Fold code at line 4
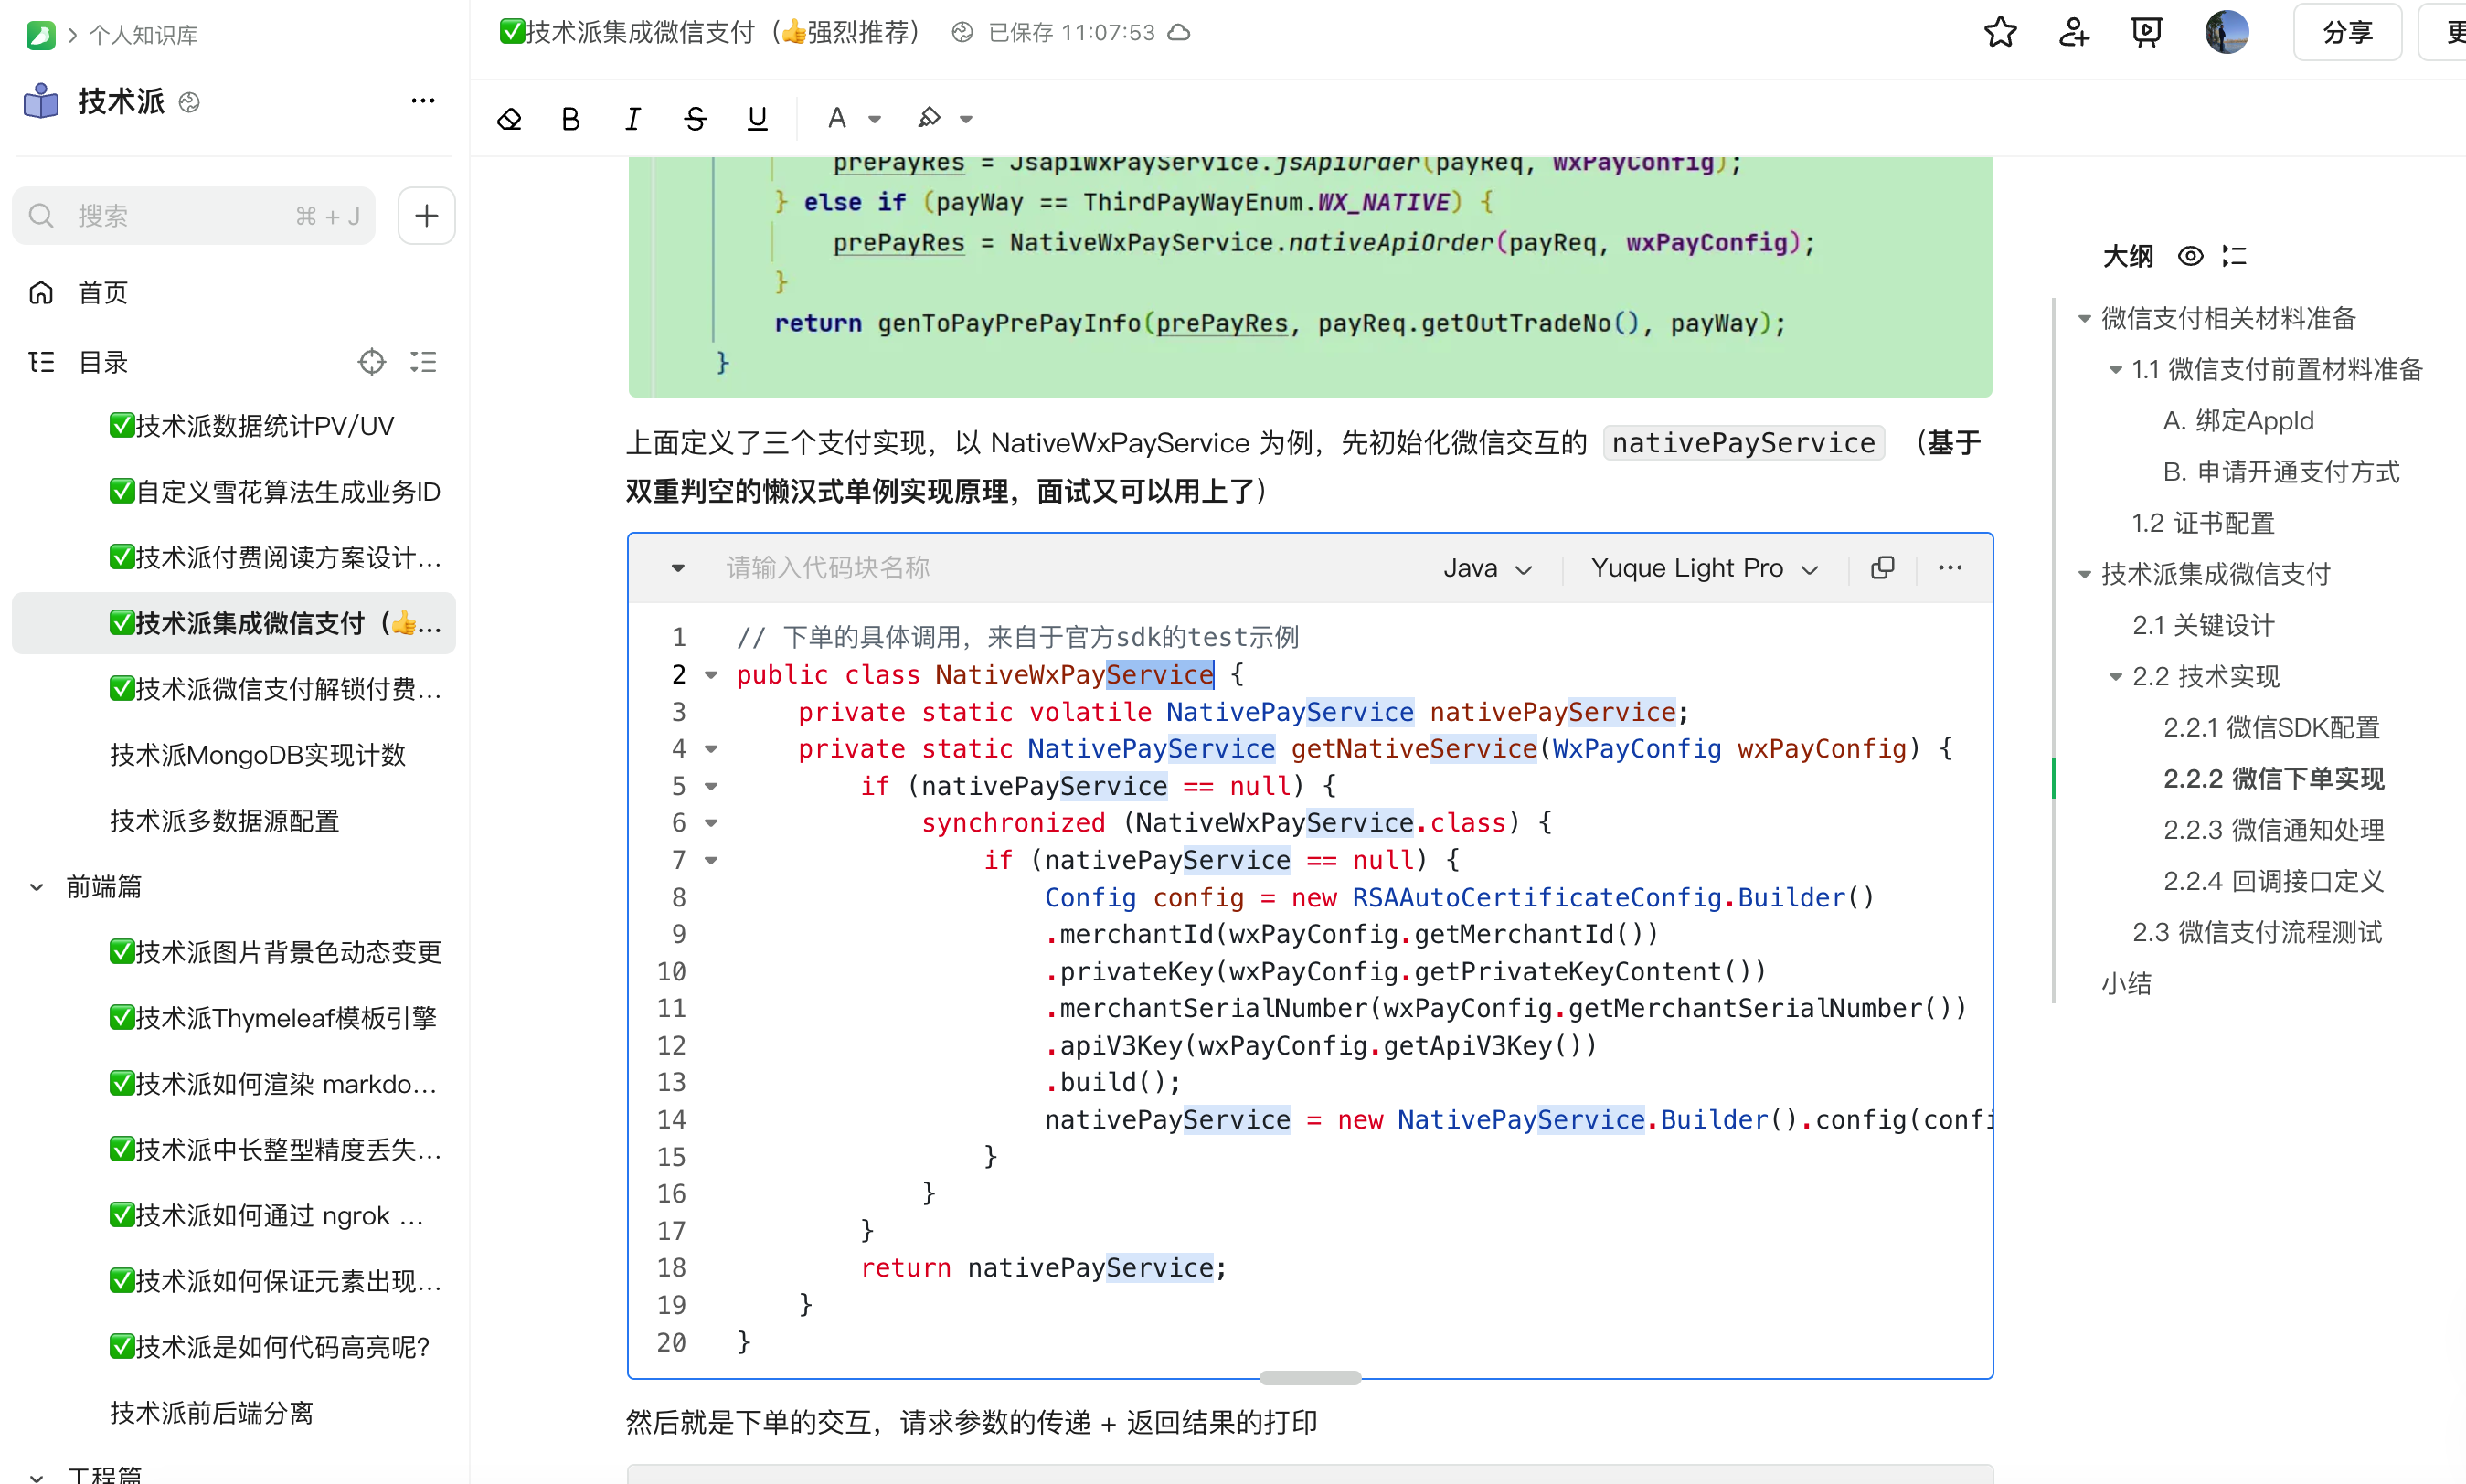Screen dimensions: 2466x1484 point(711,749)
